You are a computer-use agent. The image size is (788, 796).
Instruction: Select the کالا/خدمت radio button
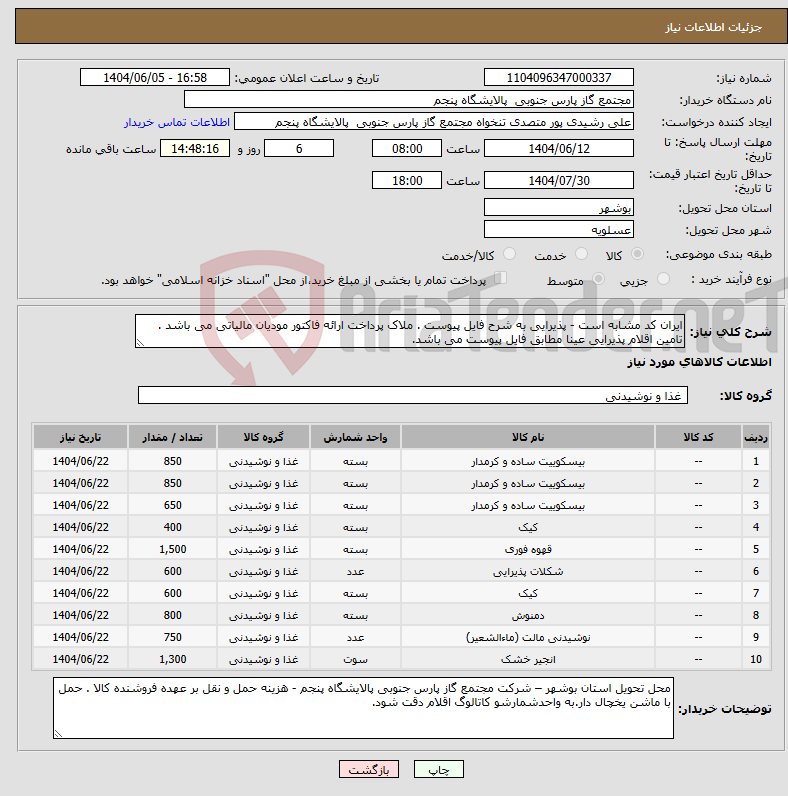(510, 255)
